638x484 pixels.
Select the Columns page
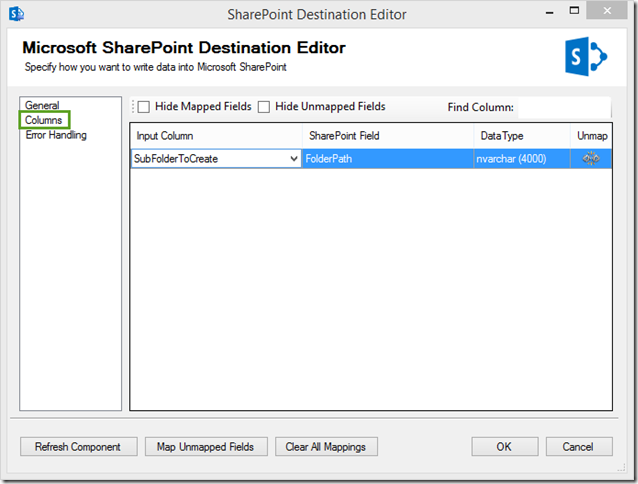click(x=44, y=120)
